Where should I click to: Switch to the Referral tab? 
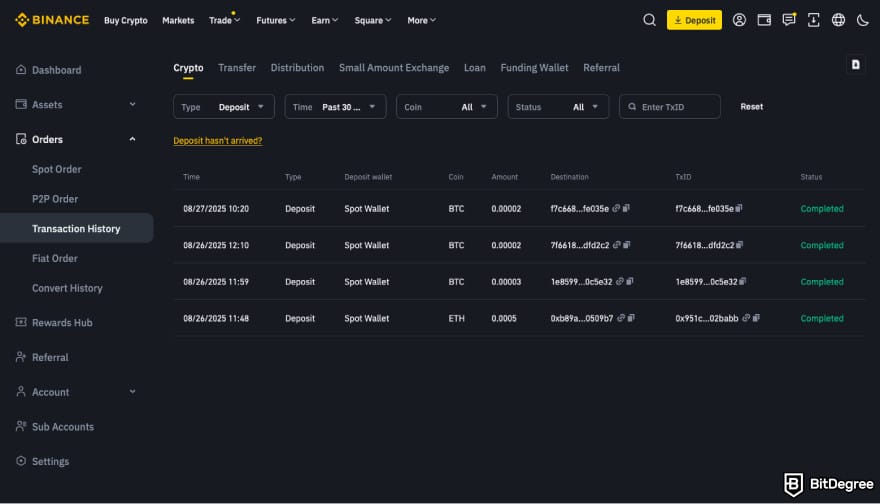[x=602, y=67]
